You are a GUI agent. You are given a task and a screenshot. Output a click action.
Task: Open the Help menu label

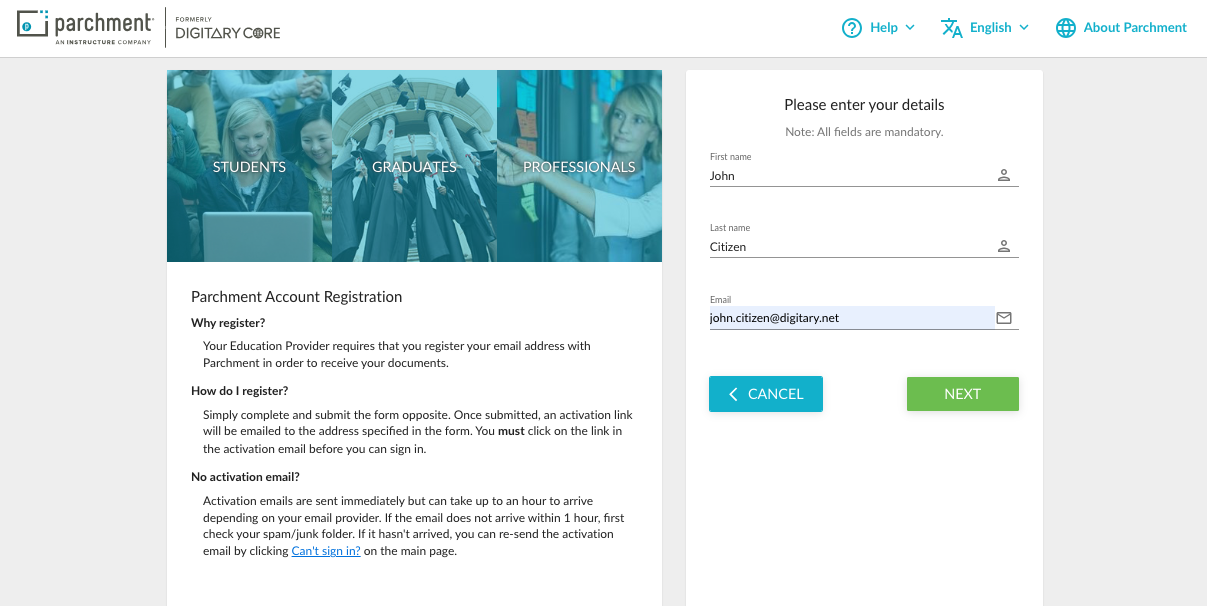884,28
